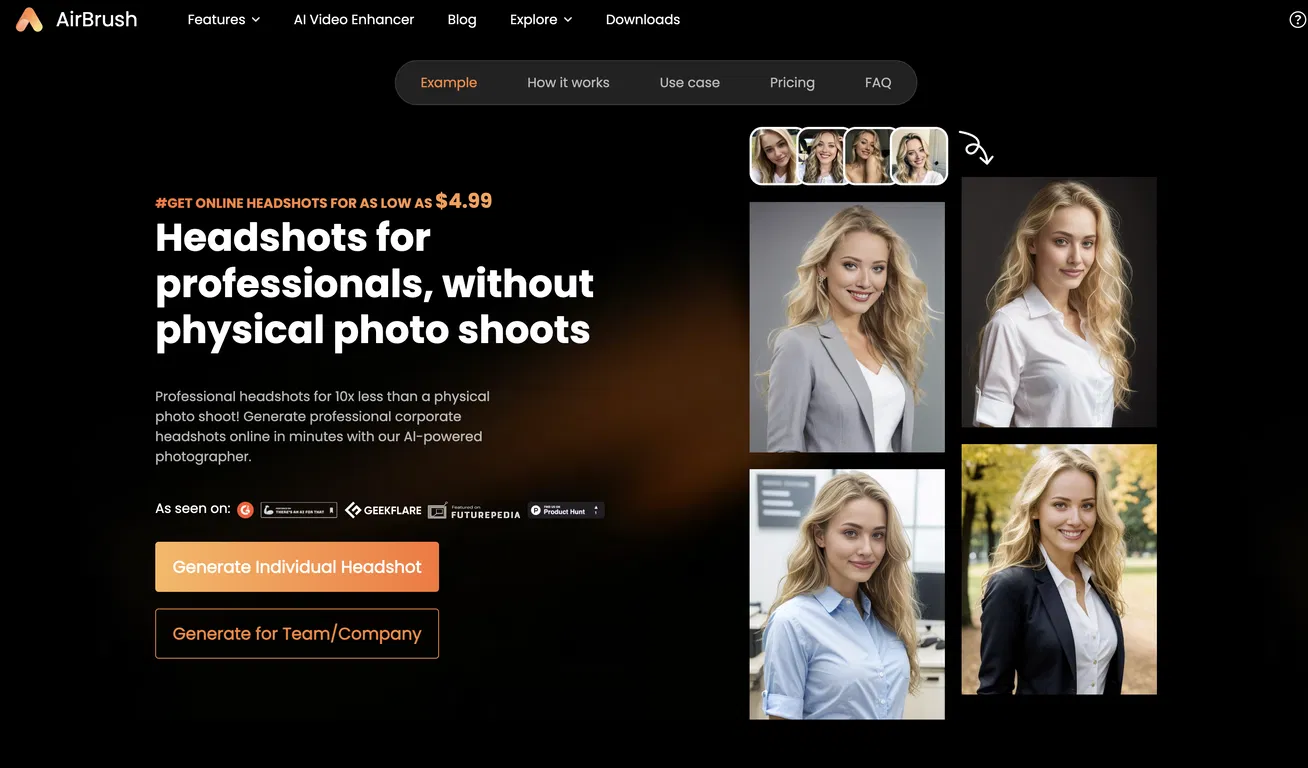Select the first selfie input thumbnail
This screenshot has width=1308, height=768.
(776, 156)
